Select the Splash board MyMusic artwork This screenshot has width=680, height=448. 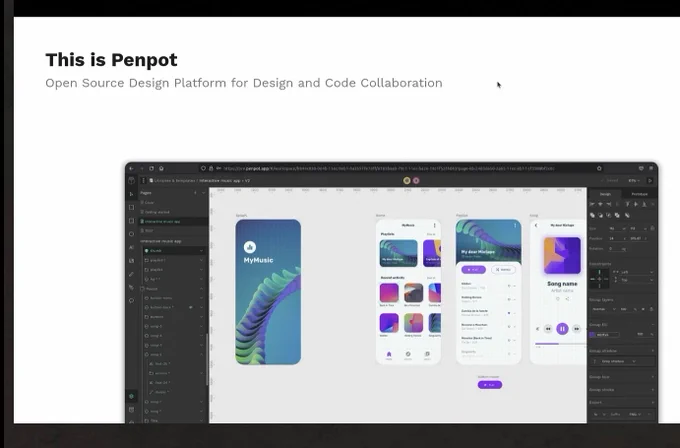coord(268,292)
